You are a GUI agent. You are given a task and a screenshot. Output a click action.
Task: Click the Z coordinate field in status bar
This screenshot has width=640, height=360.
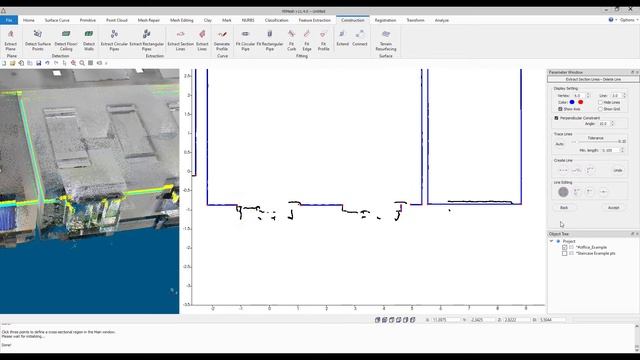pyautogui.click(x=517, y=320)
